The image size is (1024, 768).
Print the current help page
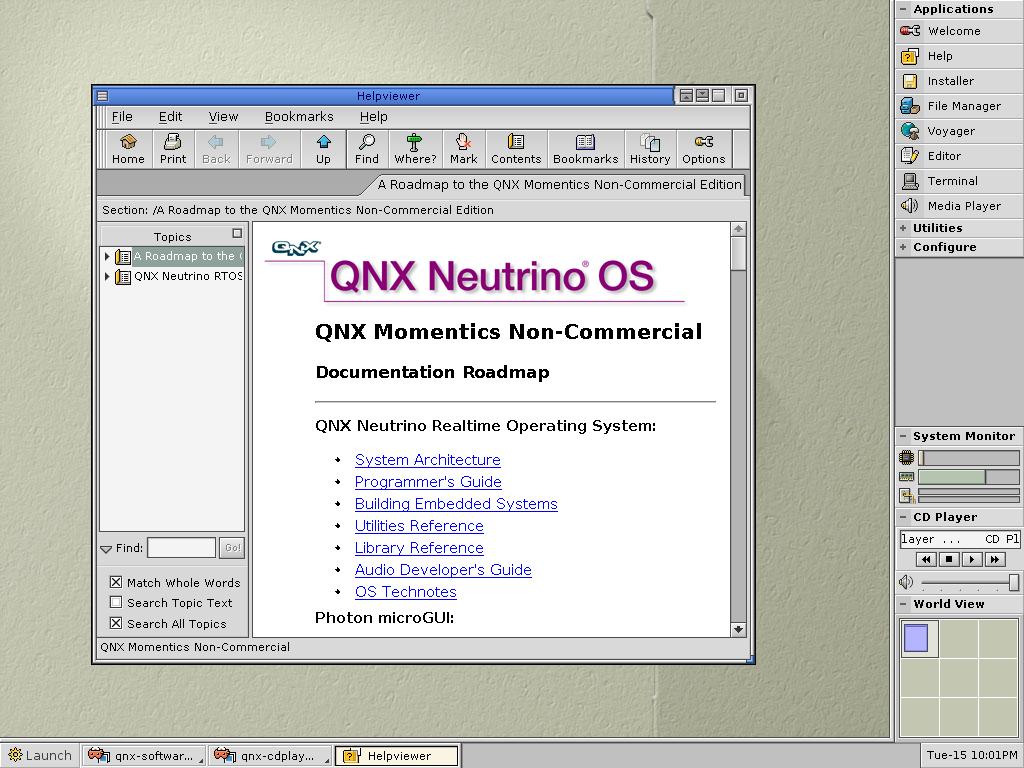(x=173, y=148)
